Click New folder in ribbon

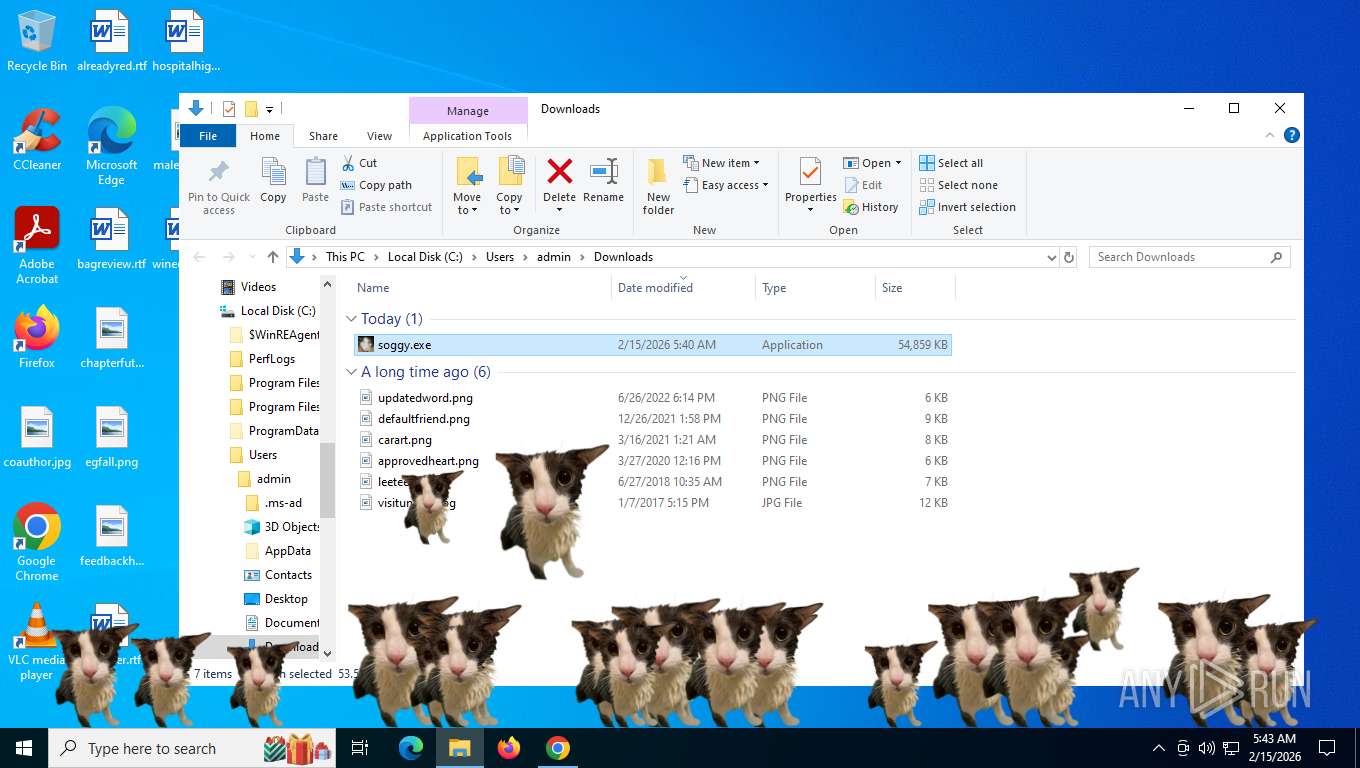pyautogui.click(x=658, y=186)
